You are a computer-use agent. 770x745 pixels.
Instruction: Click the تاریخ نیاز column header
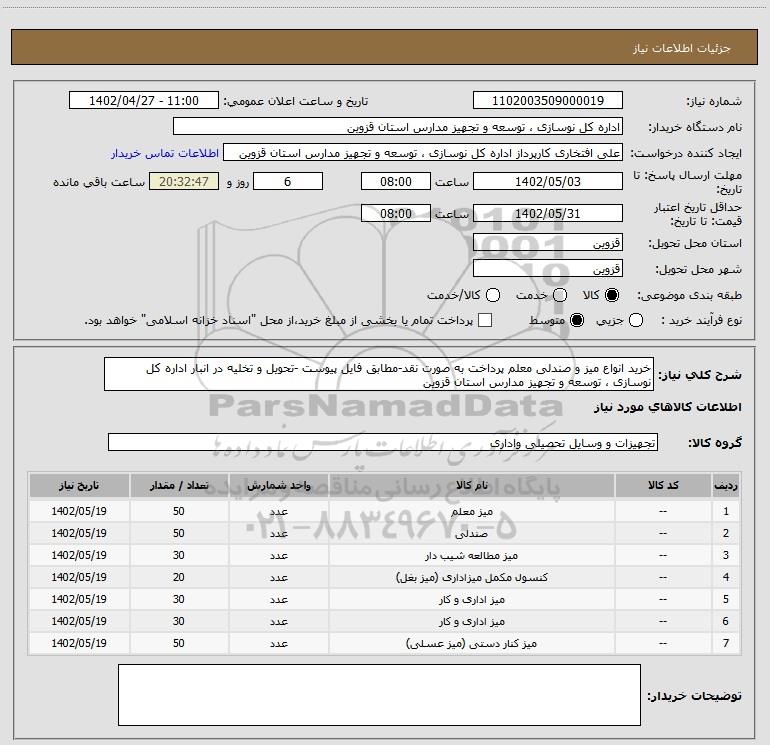(79, 485)
